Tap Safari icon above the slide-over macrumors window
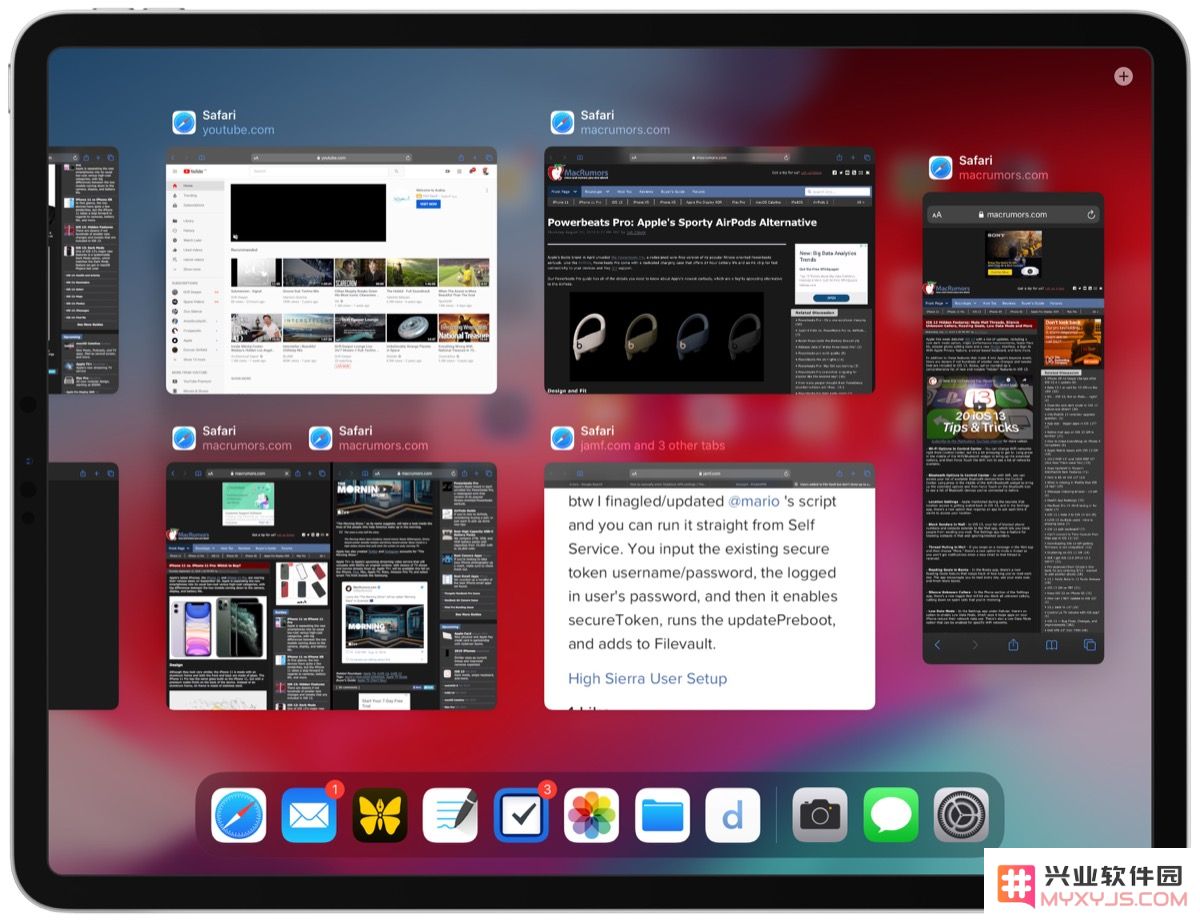Image resolution: width=1200 pixels, height=923 pixels. pos(940,167)
